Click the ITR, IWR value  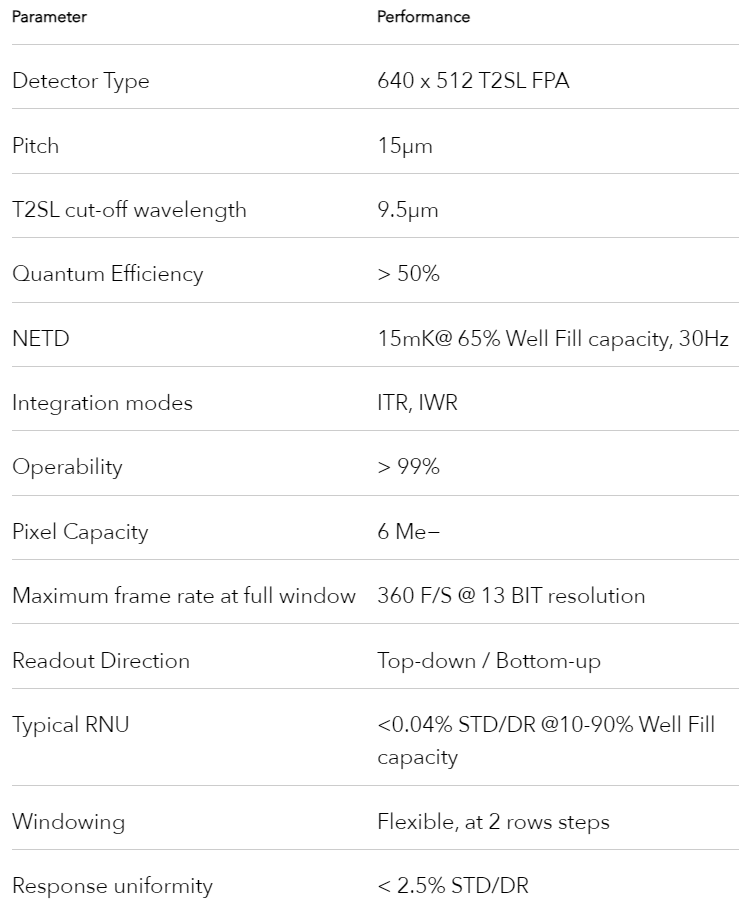click(x=417, y=403)
